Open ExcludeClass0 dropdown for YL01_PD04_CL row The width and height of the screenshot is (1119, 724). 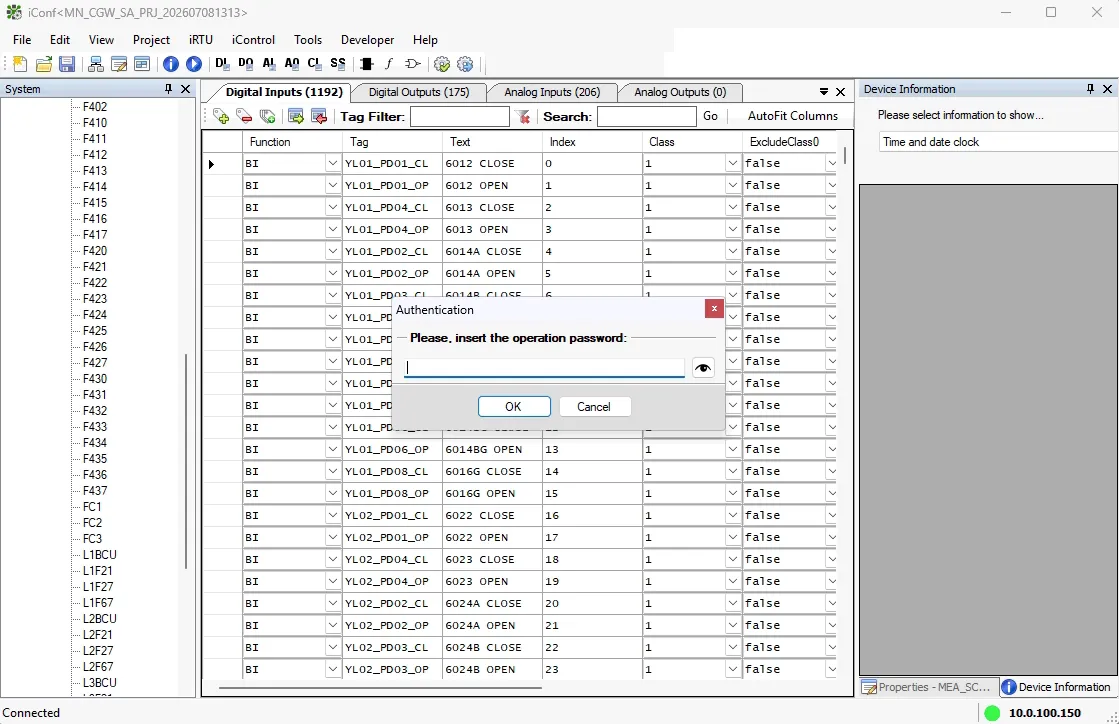[831, 208]
